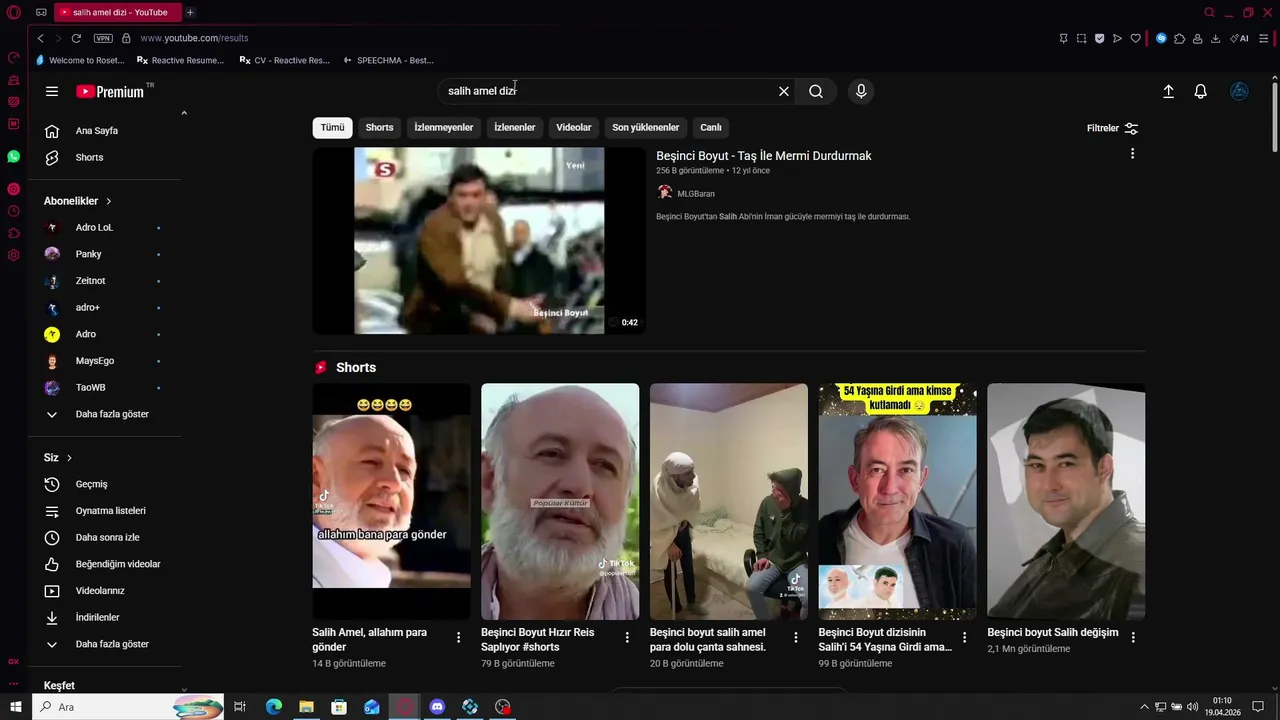
Task: Open Microsoft Edge from the taskbar
Action: coord(274,707)
